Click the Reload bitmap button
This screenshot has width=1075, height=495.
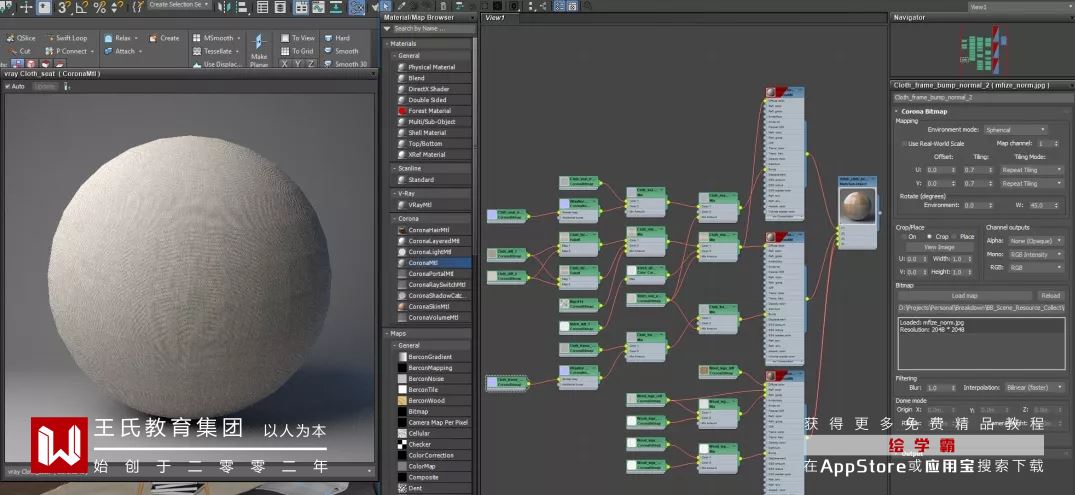1050,296
